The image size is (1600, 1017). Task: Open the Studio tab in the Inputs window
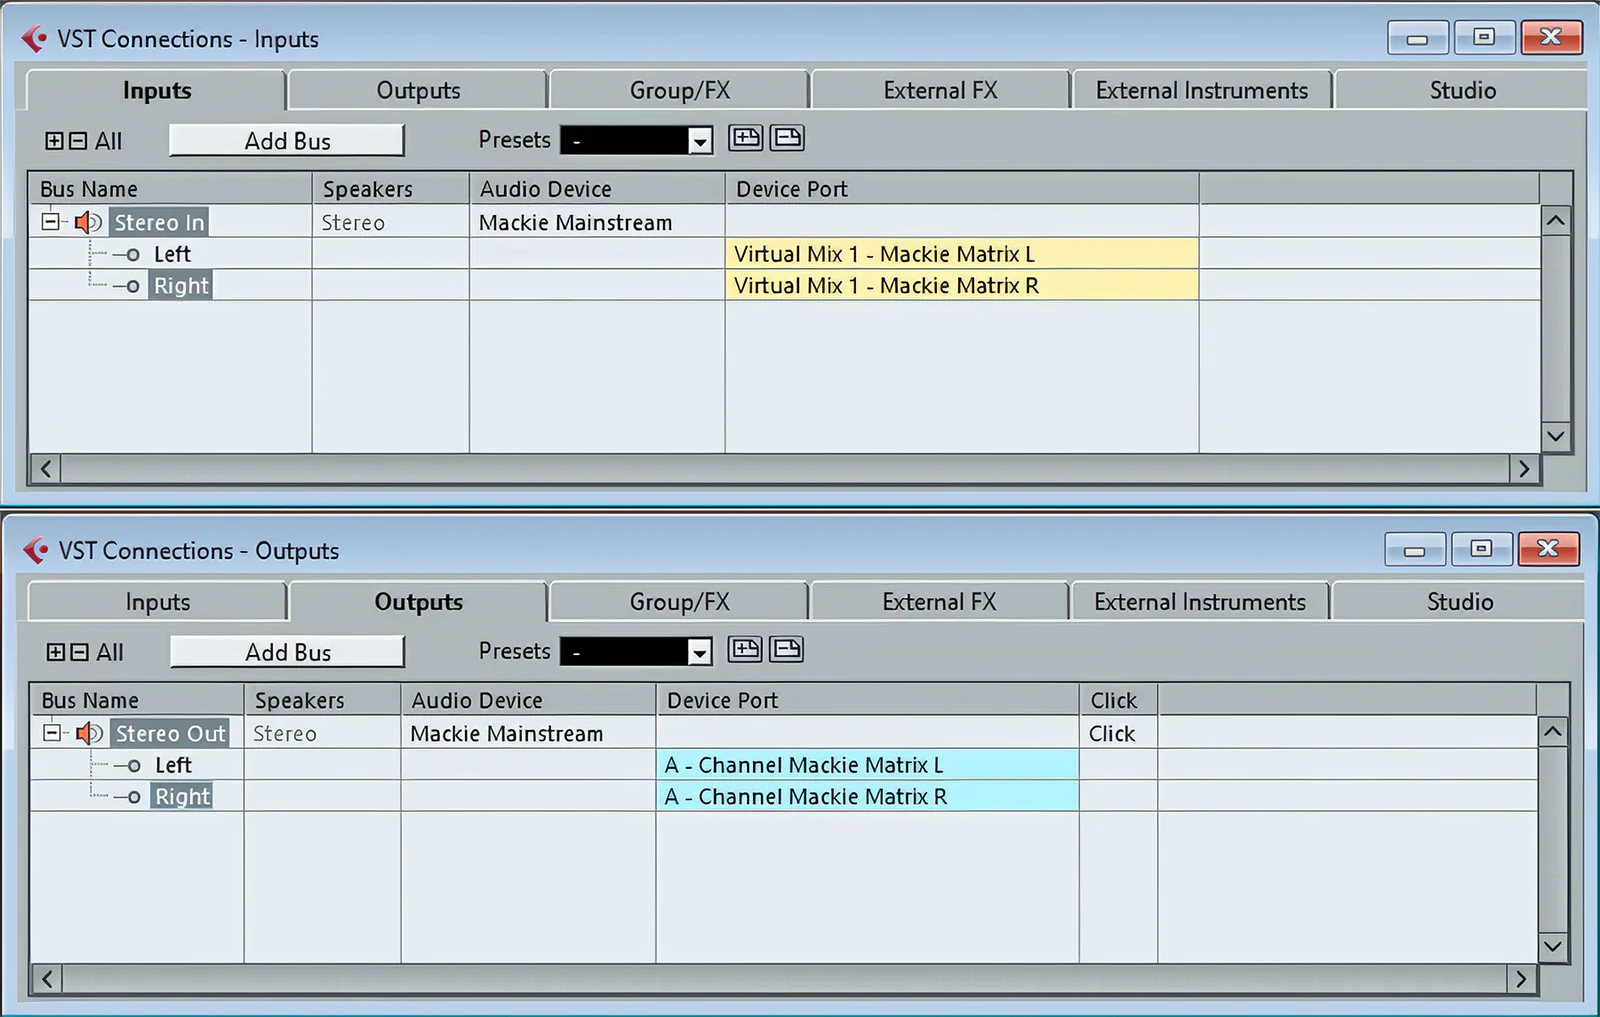click(1462, 90)
